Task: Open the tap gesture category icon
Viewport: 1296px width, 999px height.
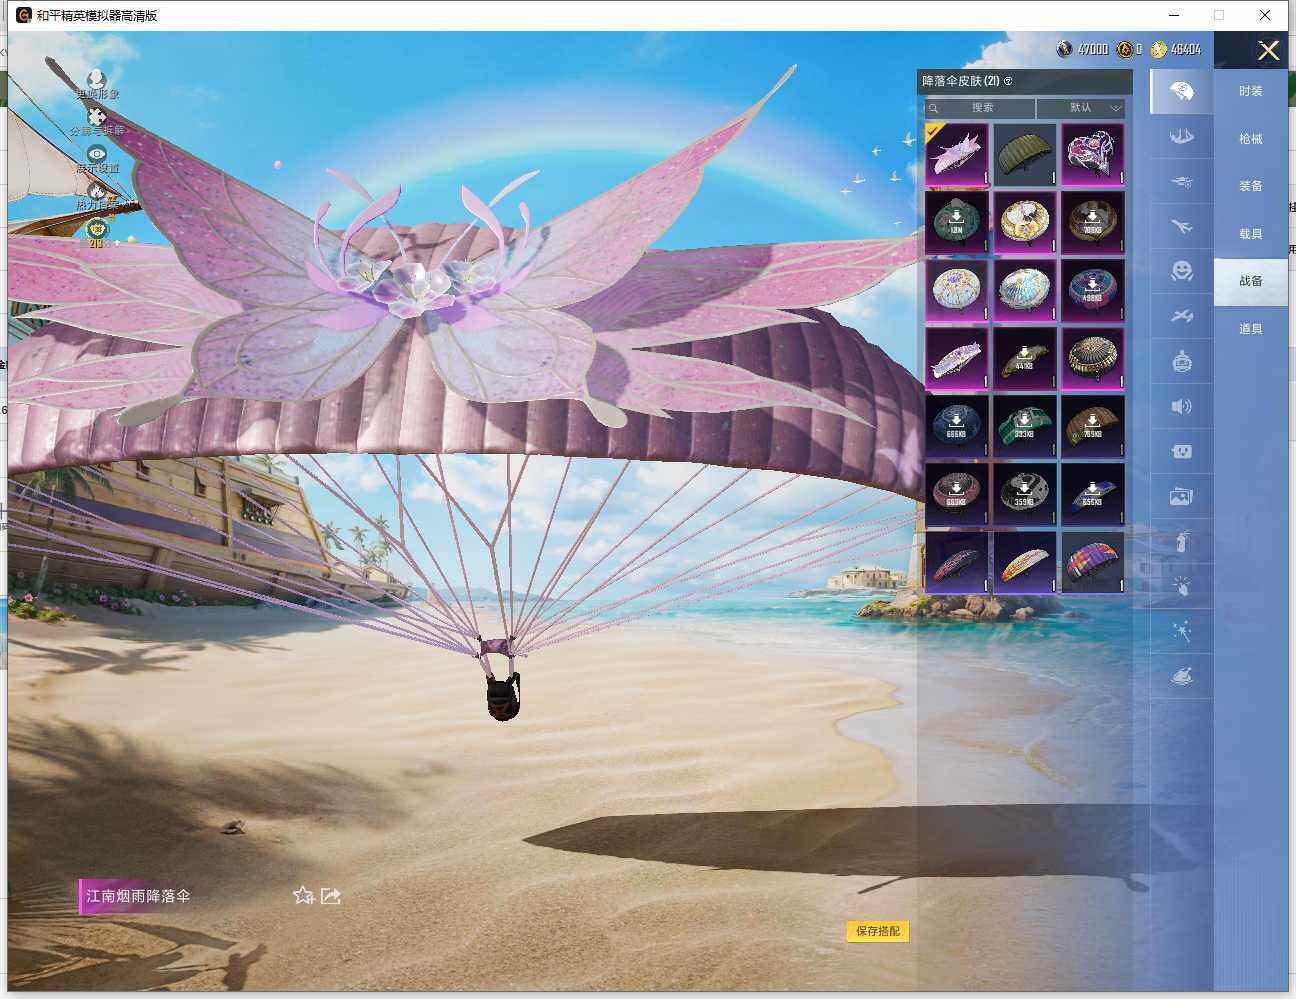Action: pos(1181,586)
